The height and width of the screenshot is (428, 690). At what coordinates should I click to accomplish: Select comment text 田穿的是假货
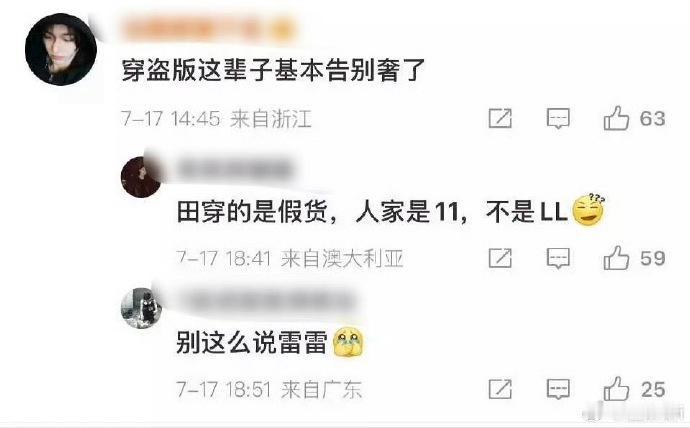click(252, 212)
